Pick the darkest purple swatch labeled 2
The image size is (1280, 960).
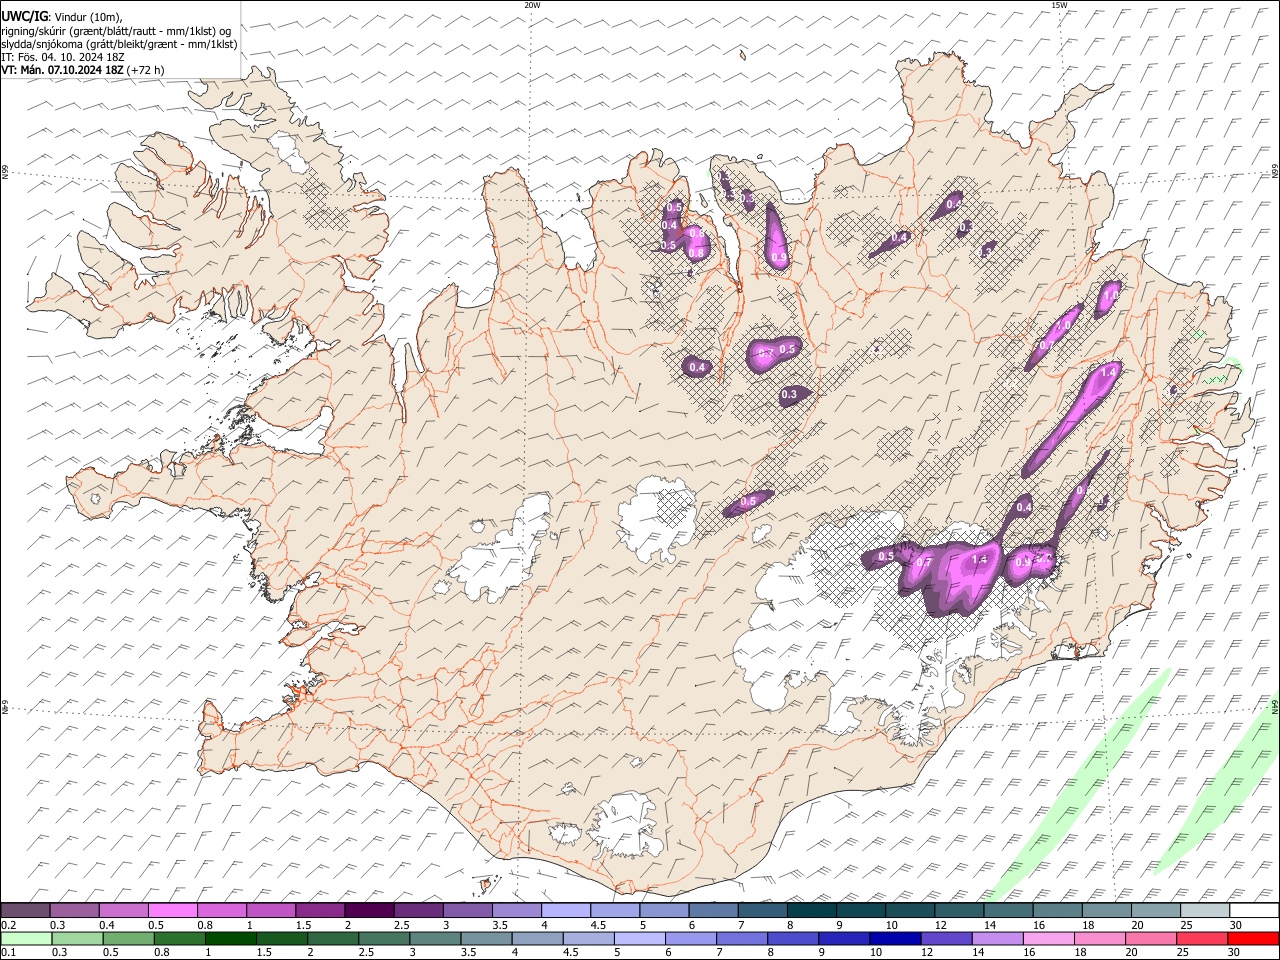pyautogui.click(x=368, y=910)
